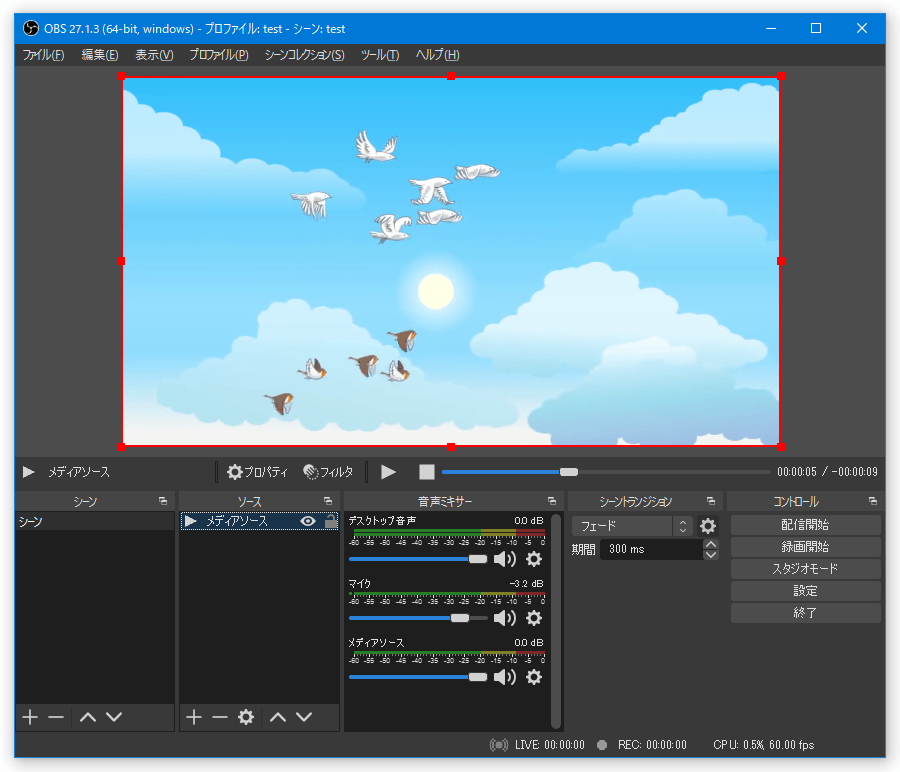
Task: Move the source up in the list
Action: (x=278, y=717)
